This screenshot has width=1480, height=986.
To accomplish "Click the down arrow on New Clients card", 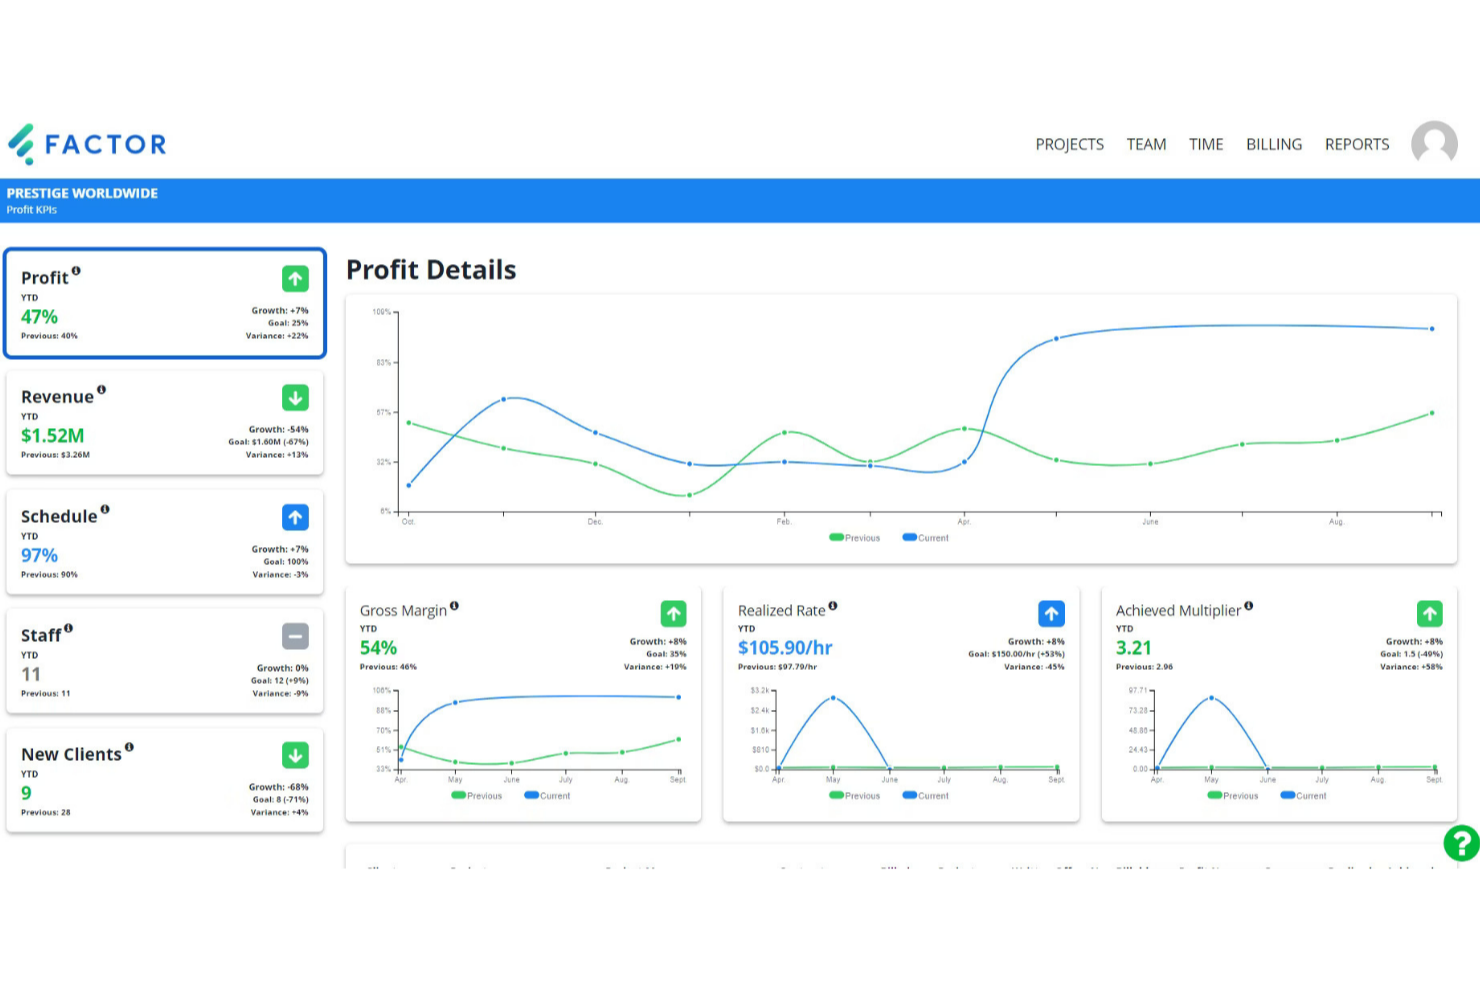I will click(295, 755).
